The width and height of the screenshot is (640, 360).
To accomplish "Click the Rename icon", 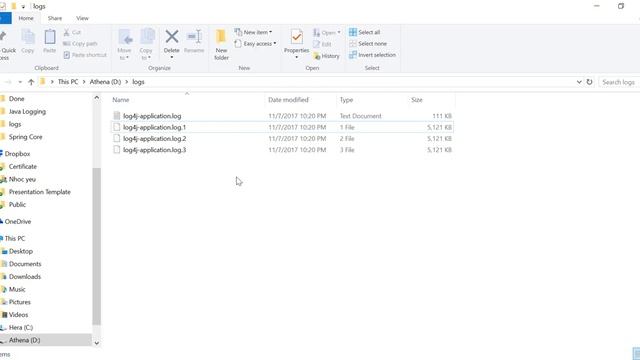I will point(194,37).
